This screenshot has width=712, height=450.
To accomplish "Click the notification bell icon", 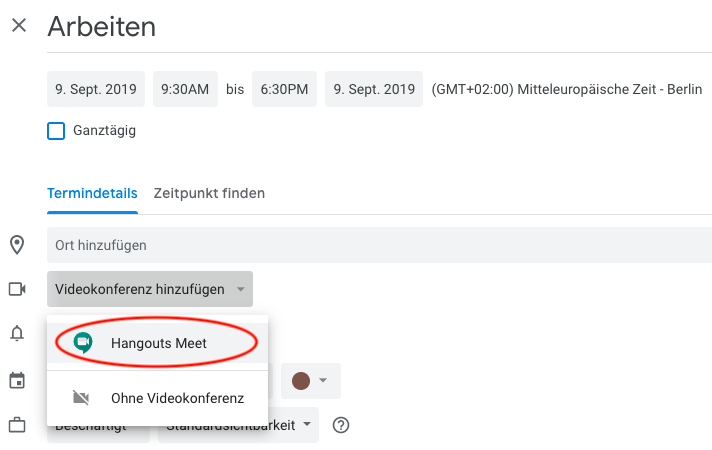I will [17, 333].
